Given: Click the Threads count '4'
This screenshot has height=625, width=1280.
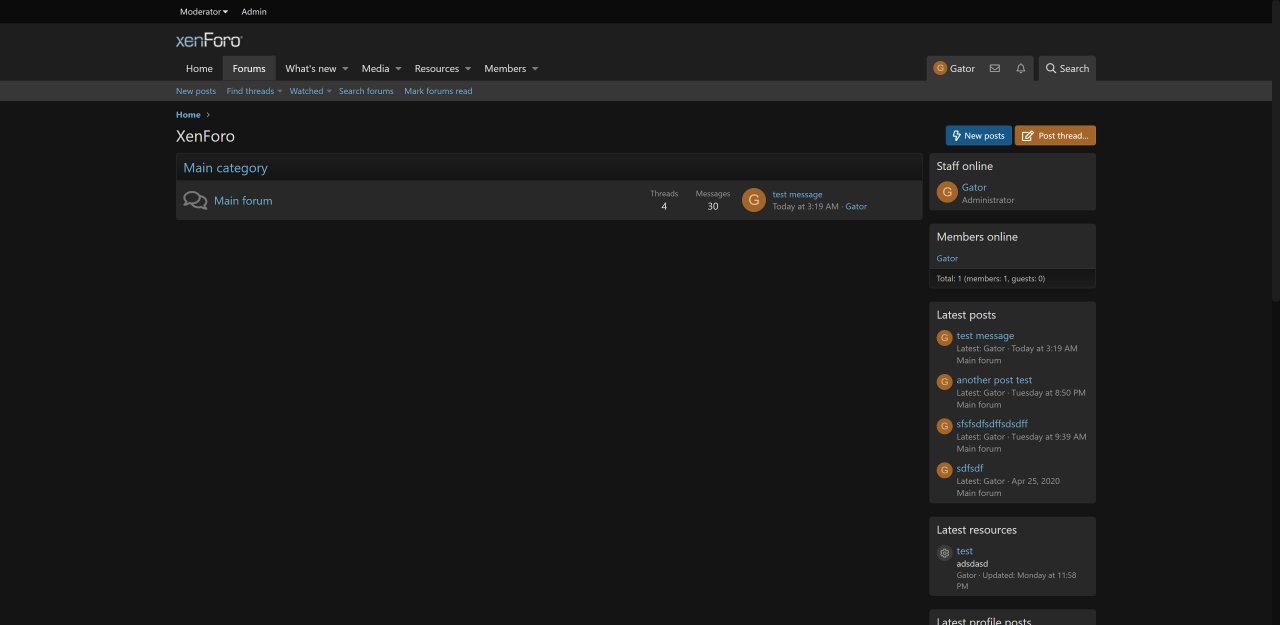Looking at the screenshot, I should coord(664,207).
